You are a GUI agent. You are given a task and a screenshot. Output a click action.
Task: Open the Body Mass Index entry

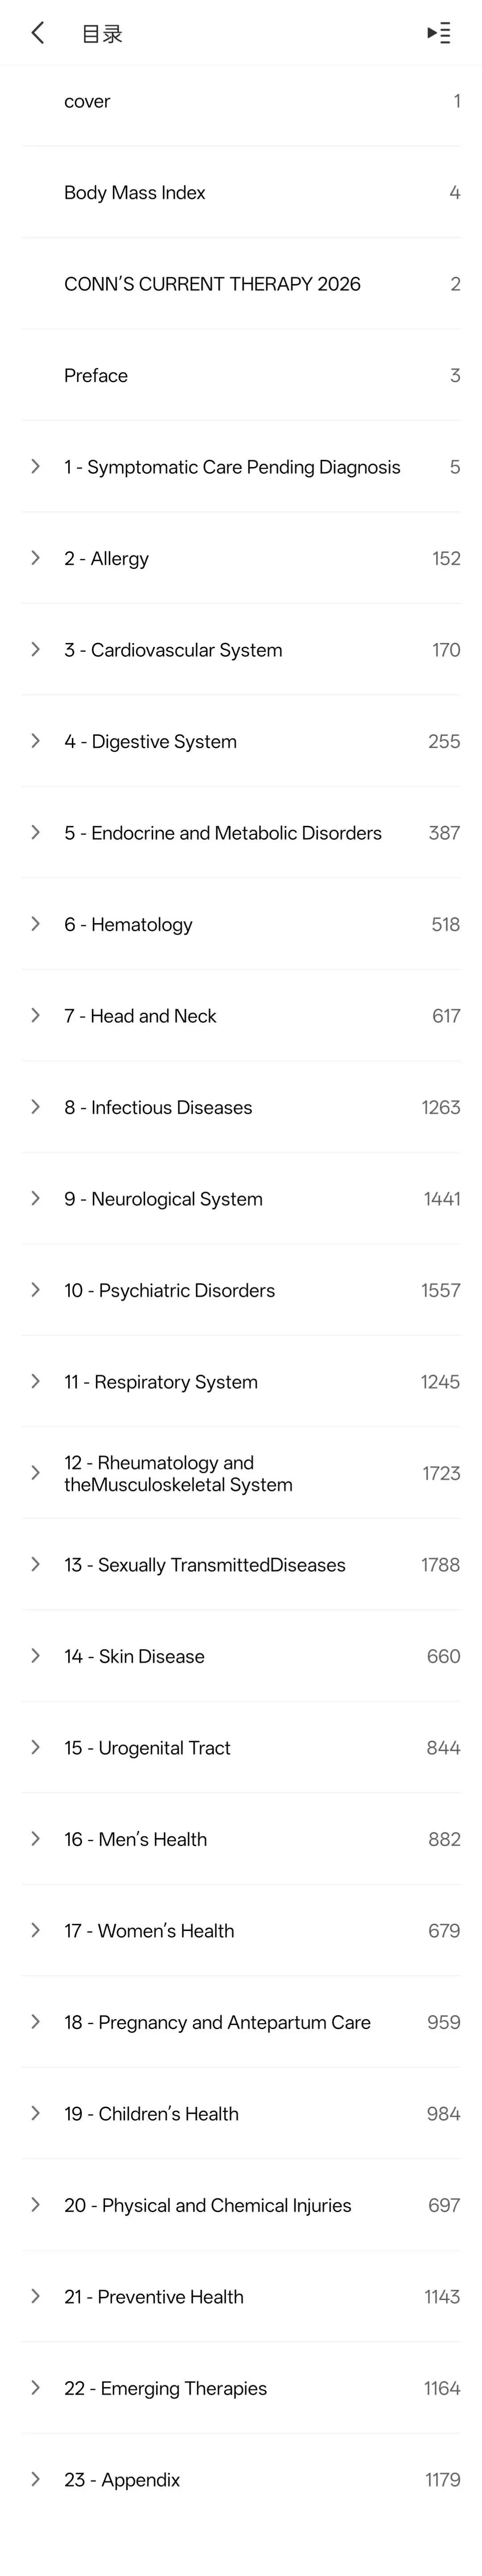click(x=241, y=192)
